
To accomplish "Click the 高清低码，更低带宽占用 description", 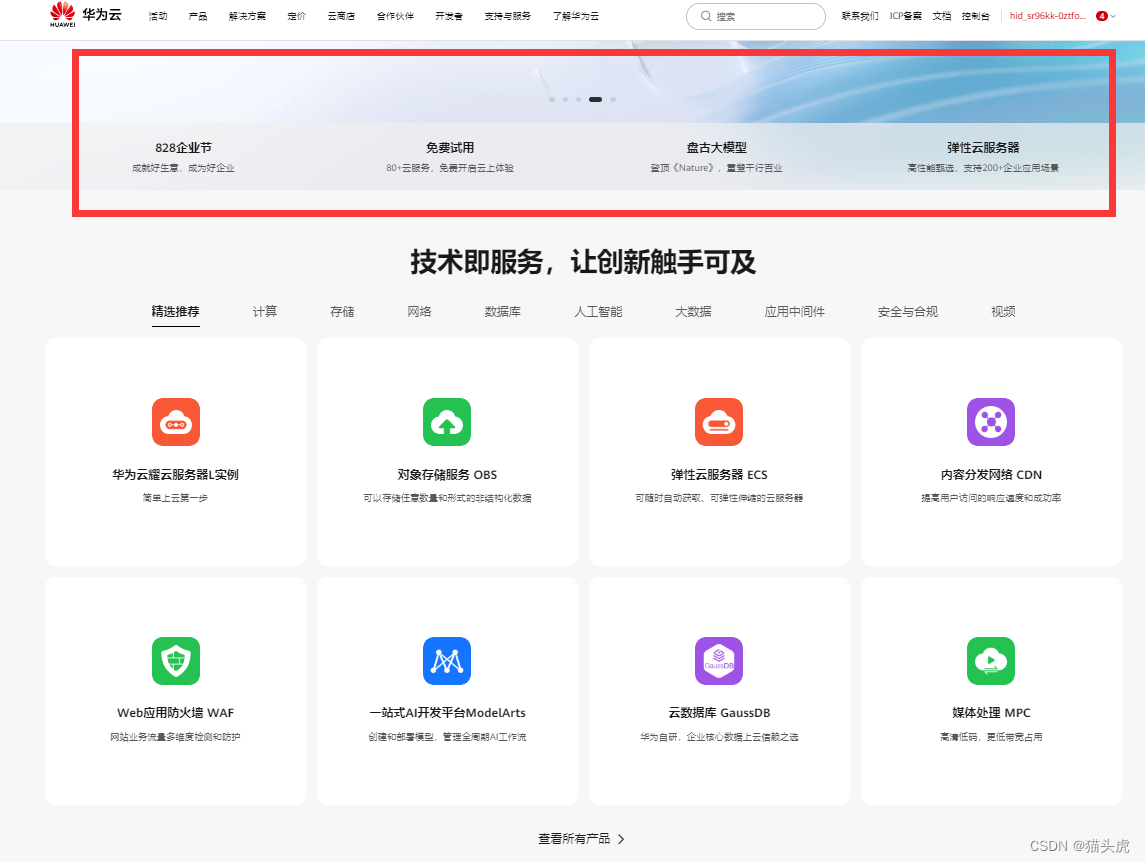I will 991,737.
